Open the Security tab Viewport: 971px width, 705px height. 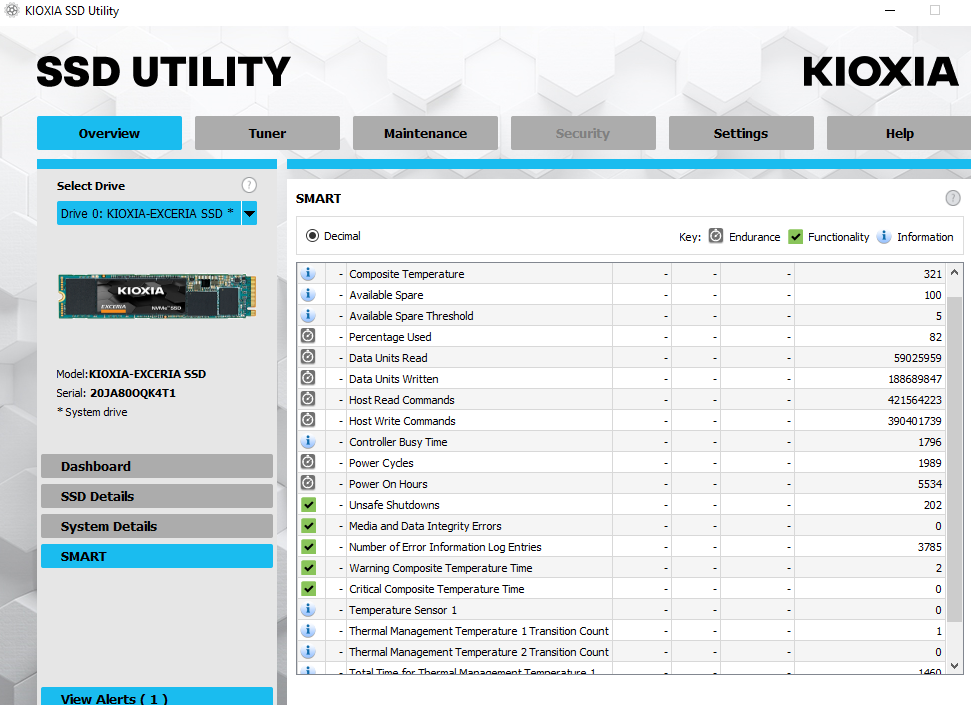[x=583, y=133]
